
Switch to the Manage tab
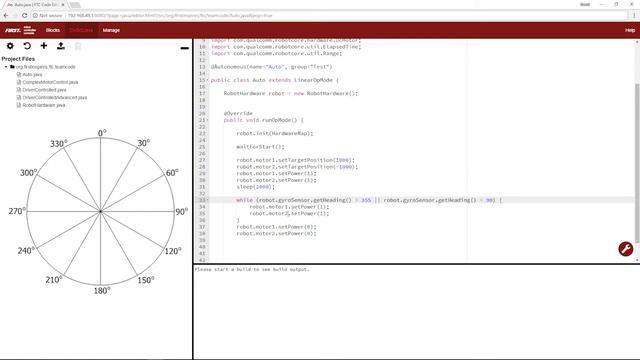click(x=111, y=30)
